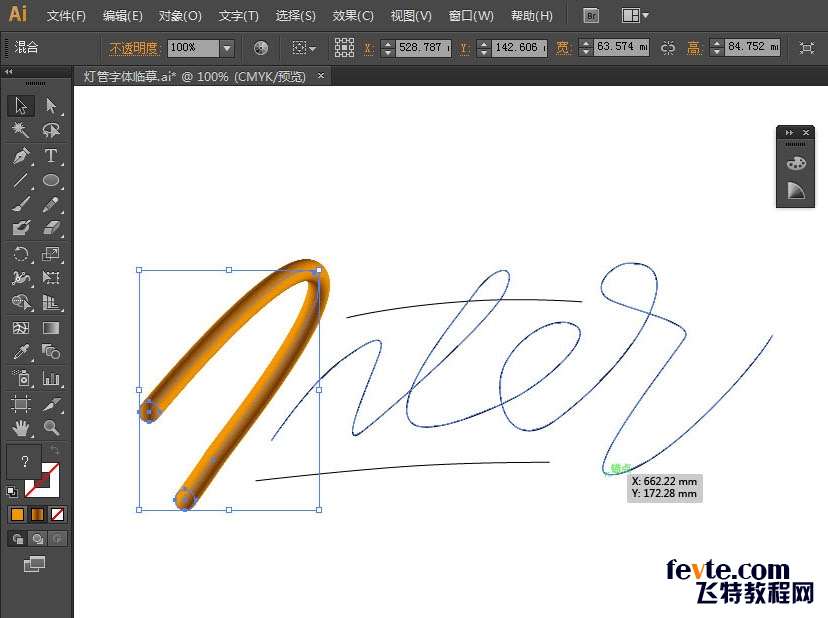Select the Mesh tool
828x618 pixels.
coord(21,328)
